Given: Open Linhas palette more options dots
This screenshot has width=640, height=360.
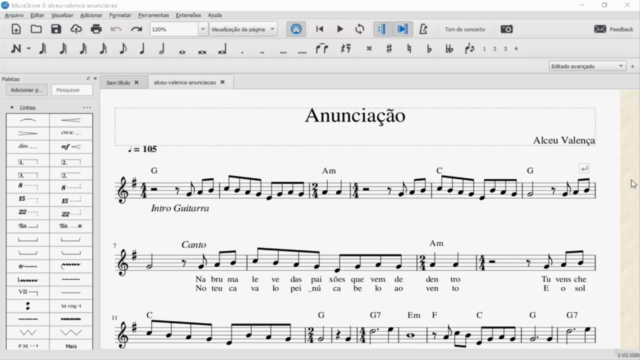Looking at the screenshot, I should (x=87, y=107).
